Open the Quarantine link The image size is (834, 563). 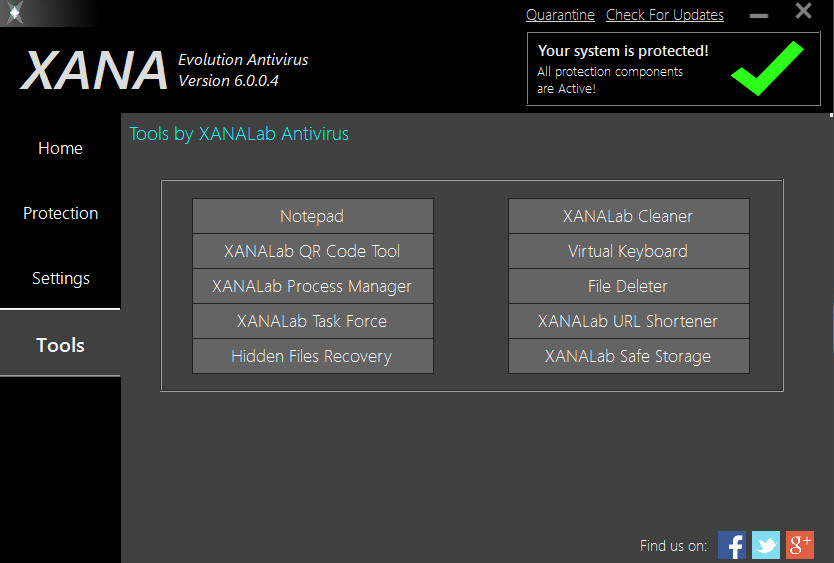560,15
